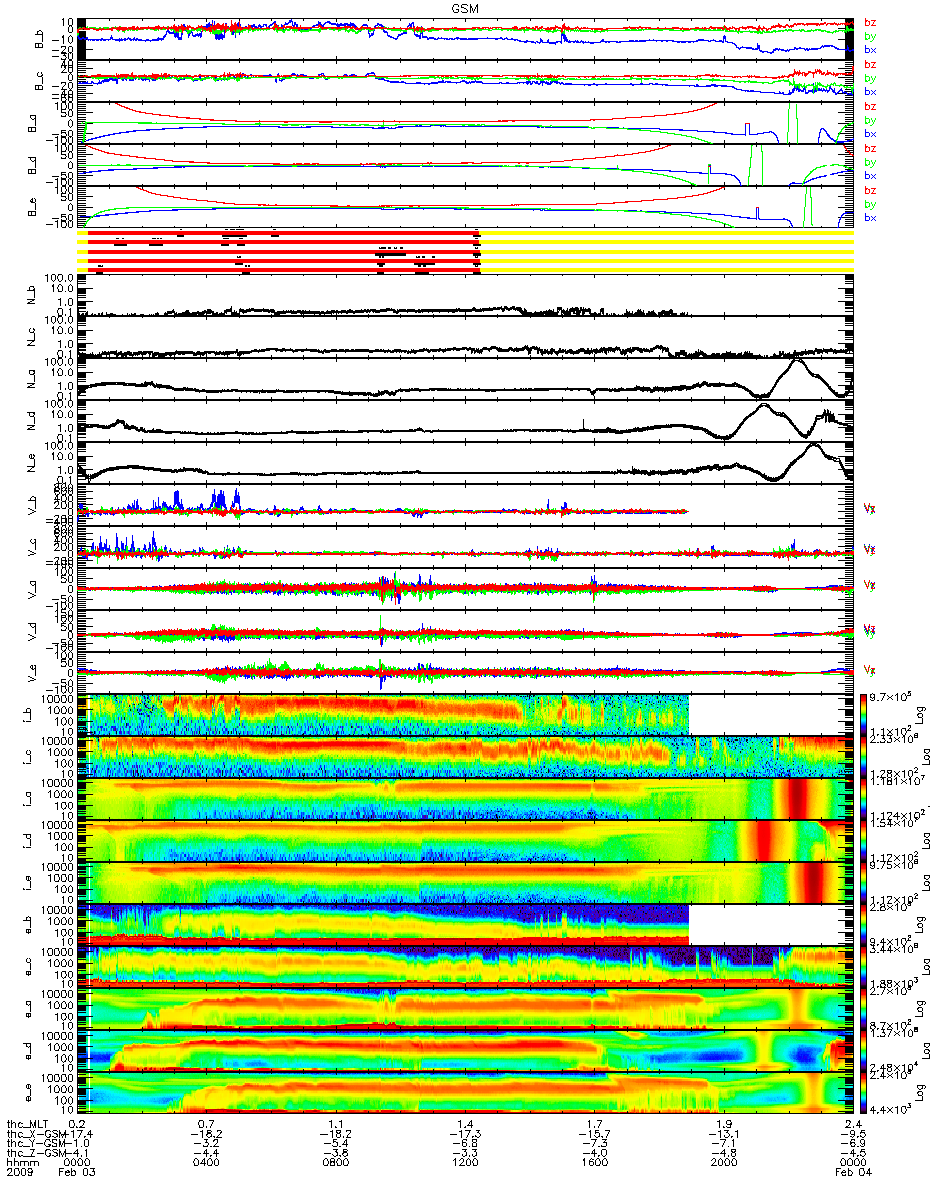Click the bx legend of panel B_b
930x1200 pixels.
[x=870, y=49]
